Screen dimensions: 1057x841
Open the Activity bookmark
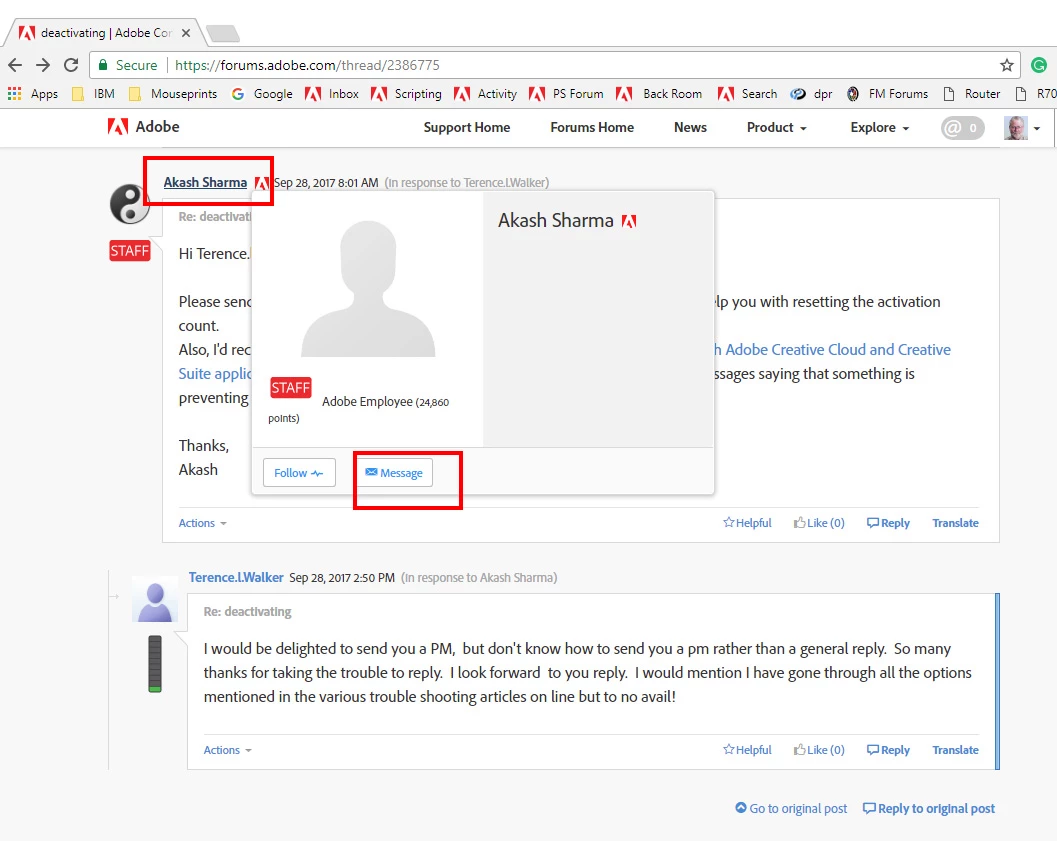485,94
